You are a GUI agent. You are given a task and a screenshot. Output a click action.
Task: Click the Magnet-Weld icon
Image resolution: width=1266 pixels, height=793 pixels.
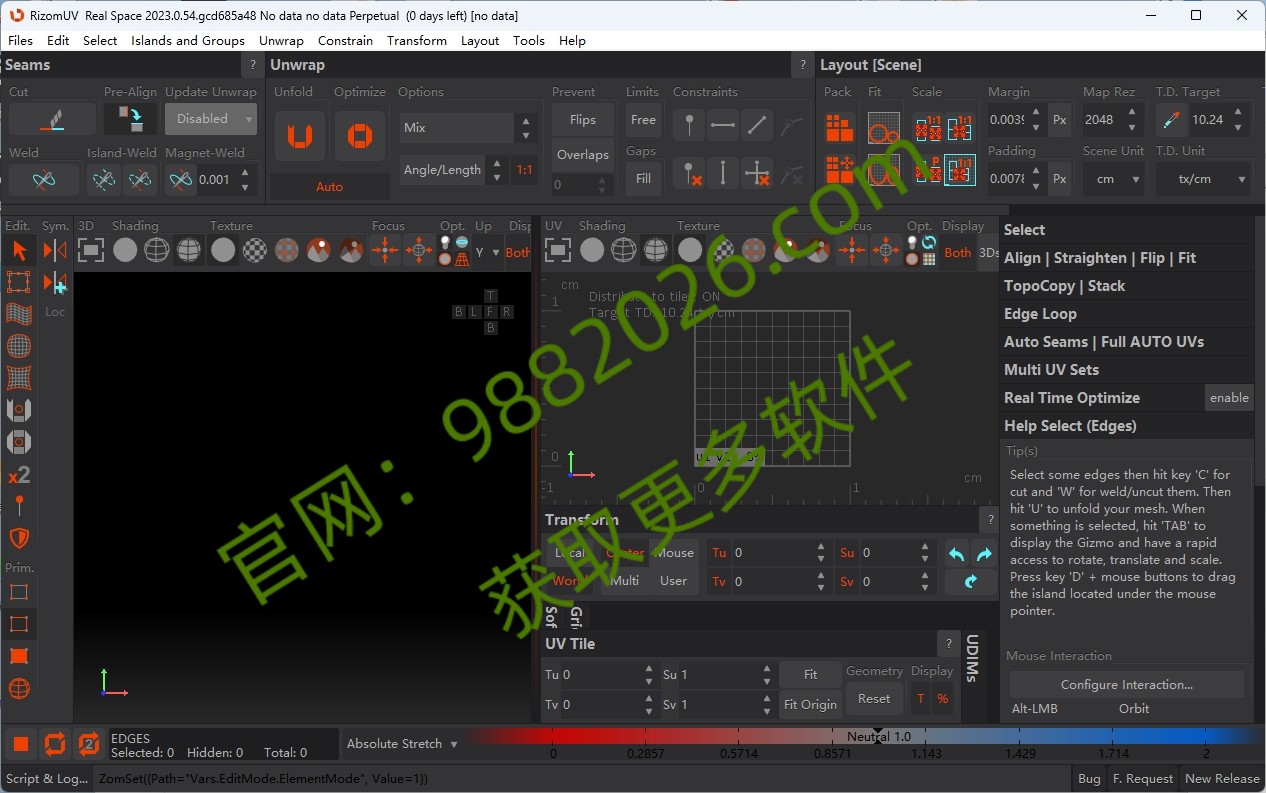[180, 180]
